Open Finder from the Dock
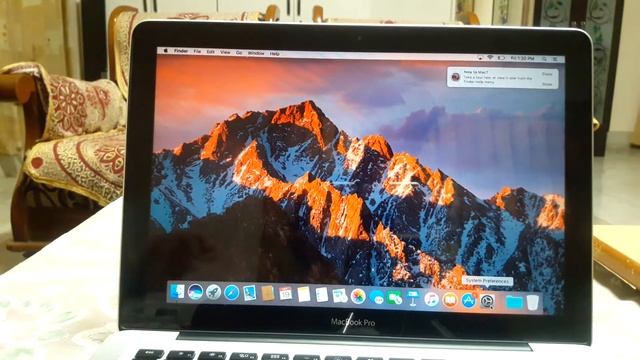Image resolution: width=640 pixels, height=360 pixels. coord(178,291)
